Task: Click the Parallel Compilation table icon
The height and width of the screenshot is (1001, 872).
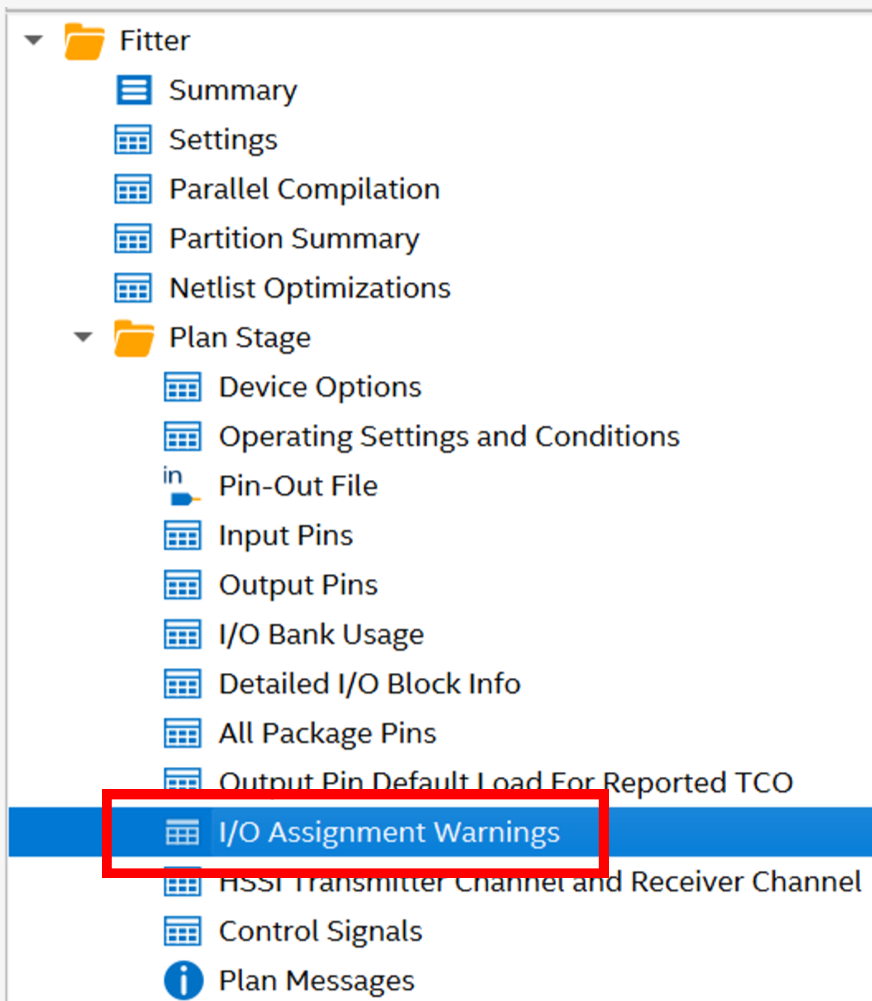Action: pyautogui.click(x=133, y=189)
